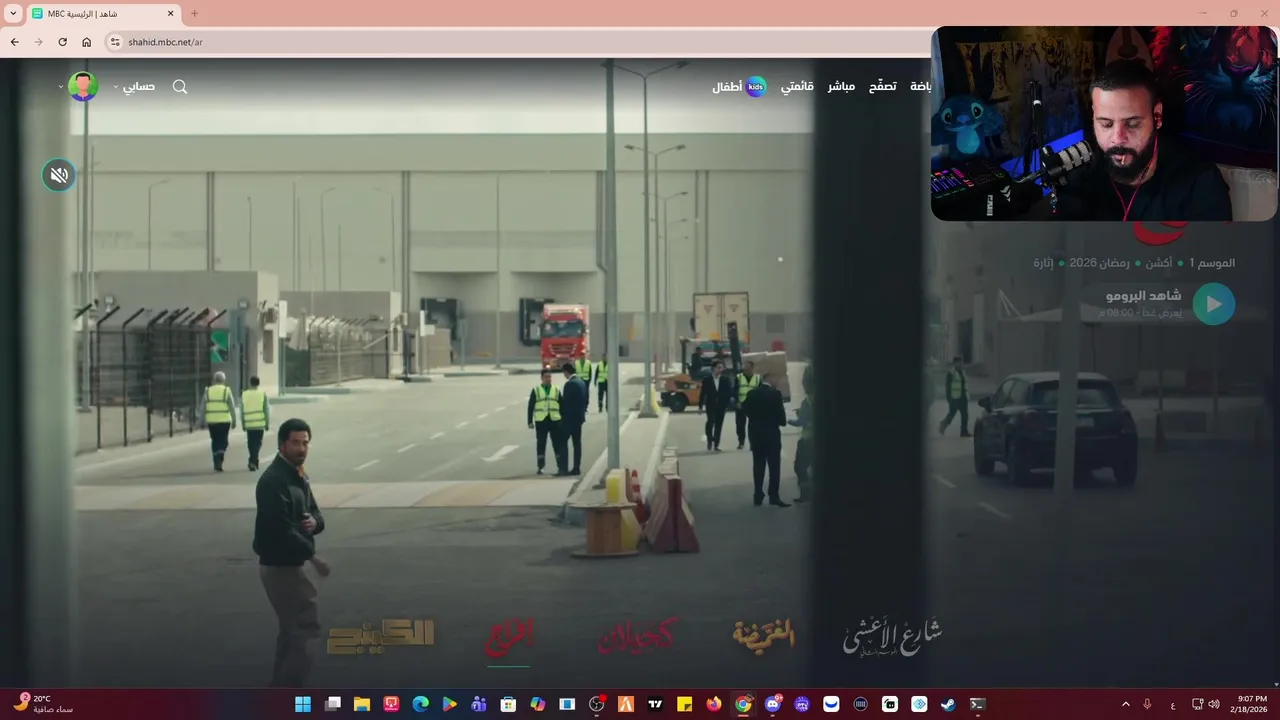The height and width of the screenshot is (720, 1280).
Task: View site information icon in address bar
Action: point(115,42)
